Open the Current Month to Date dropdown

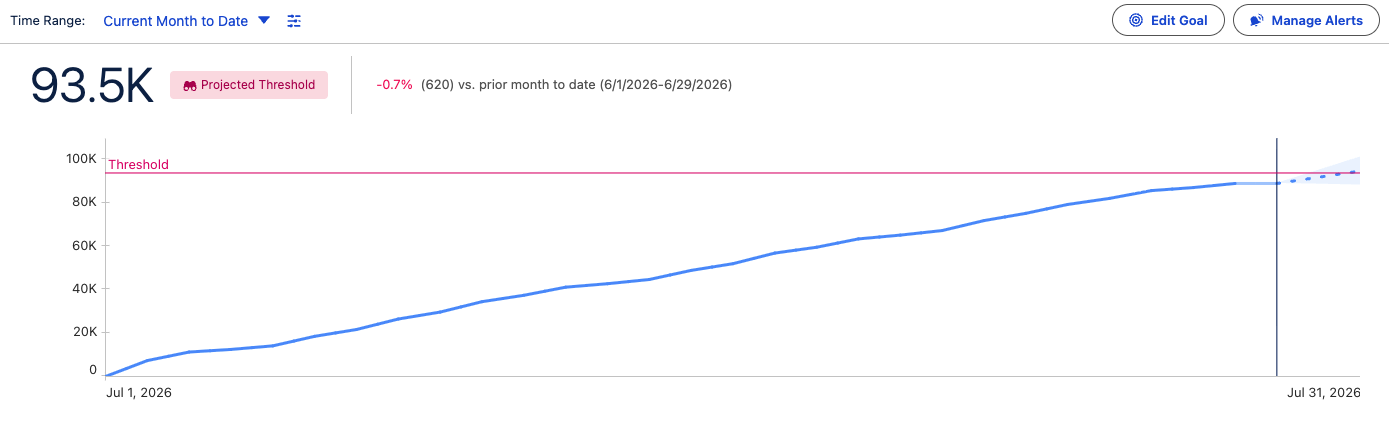tap(186, 20)
